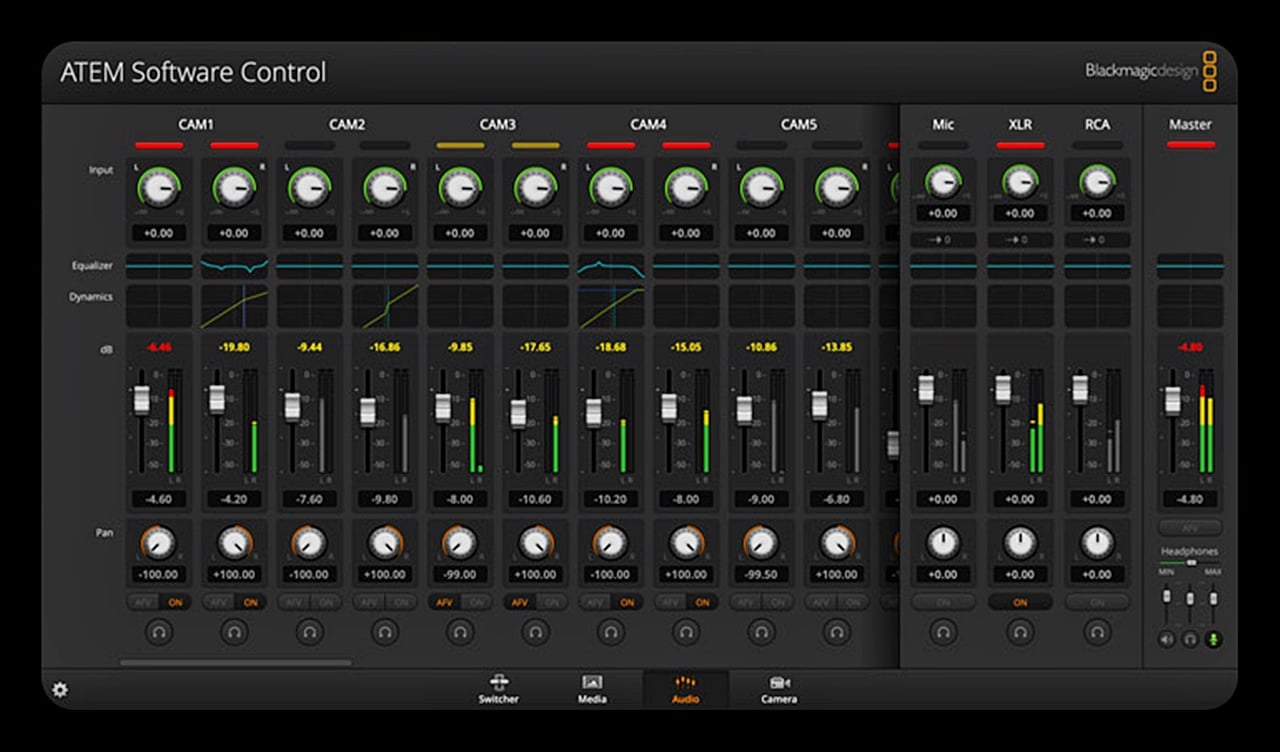Go to the Camera tab

coord(779,689)
